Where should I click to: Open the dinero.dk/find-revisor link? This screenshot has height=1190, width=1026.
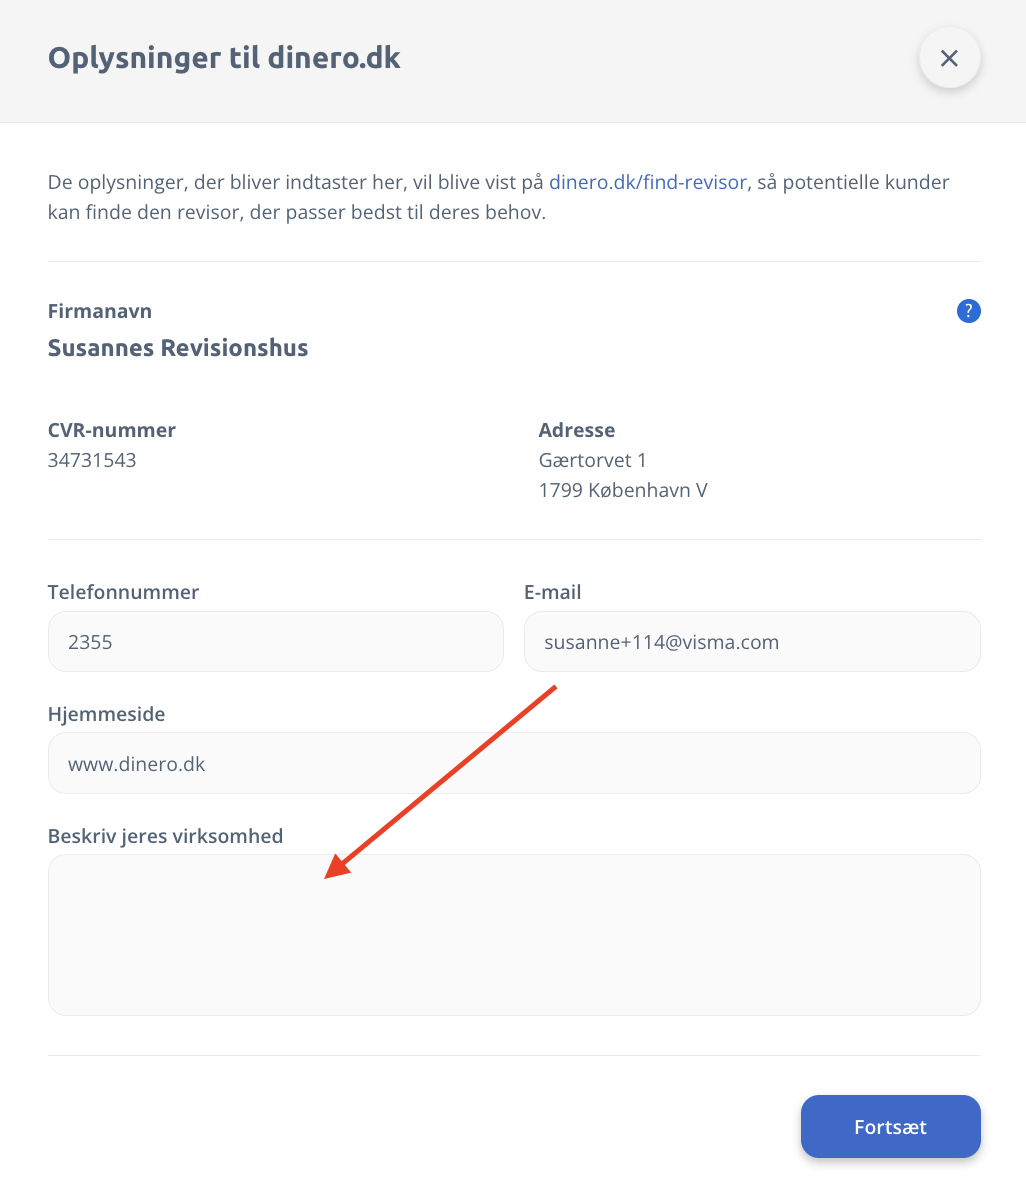[647, 182]
